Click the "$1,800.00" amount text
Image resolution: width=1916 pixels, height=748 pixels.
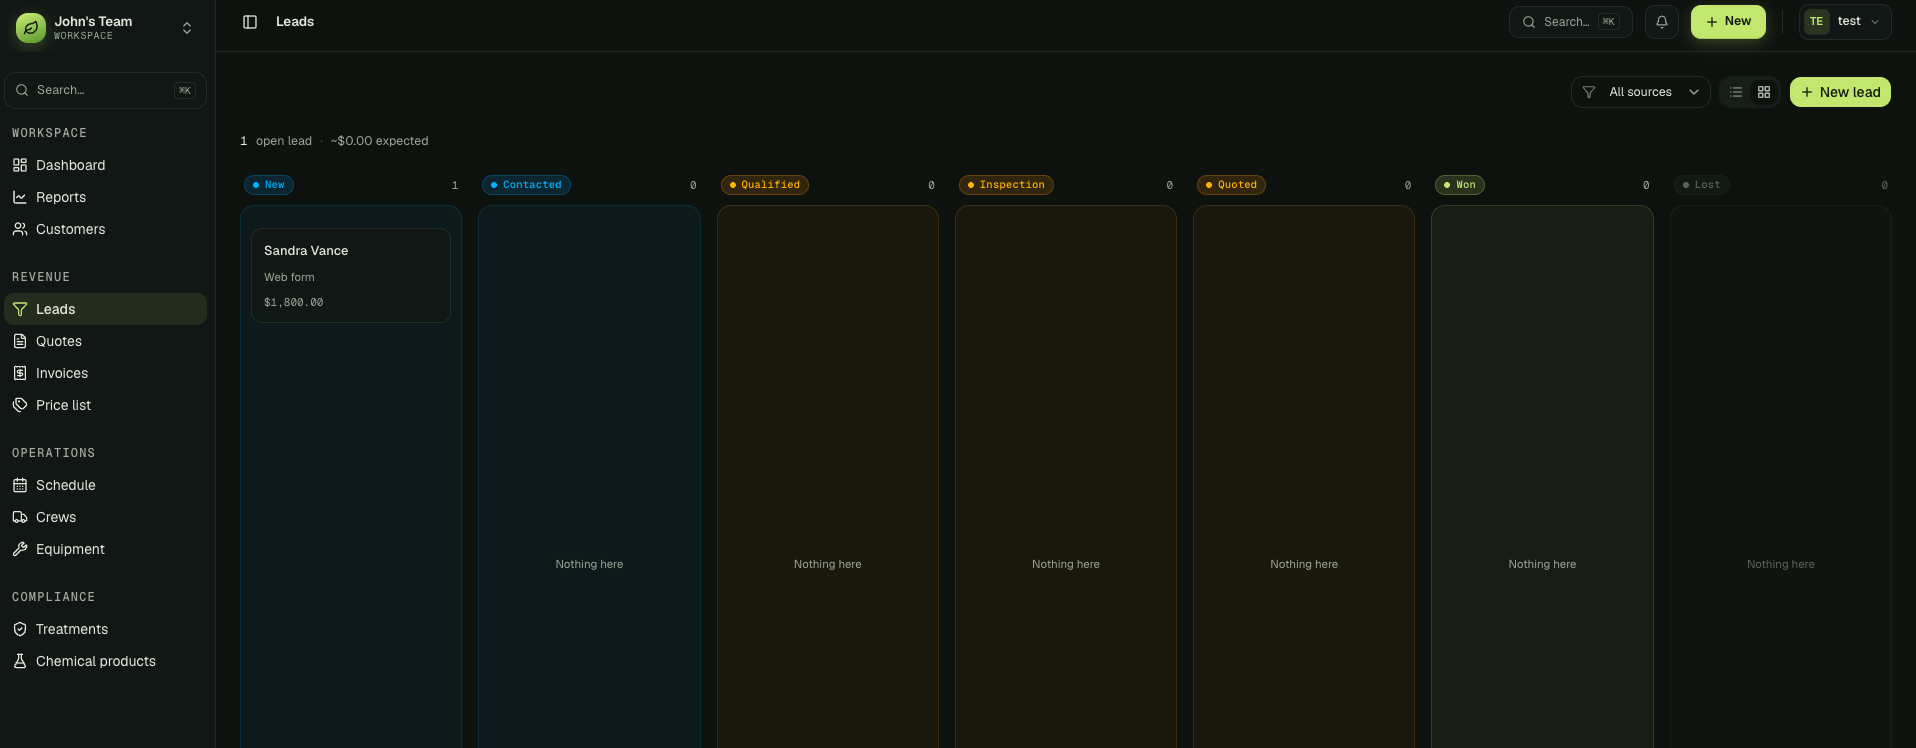tap(293, 302)
